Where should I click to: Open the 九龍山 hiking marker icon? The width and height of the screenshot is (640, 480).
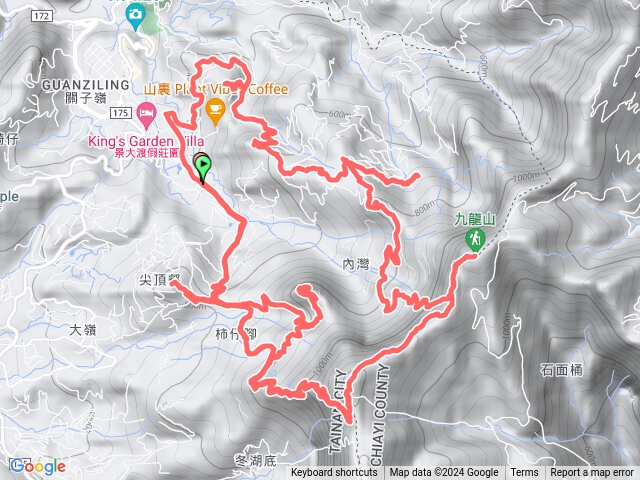point(475,240)
